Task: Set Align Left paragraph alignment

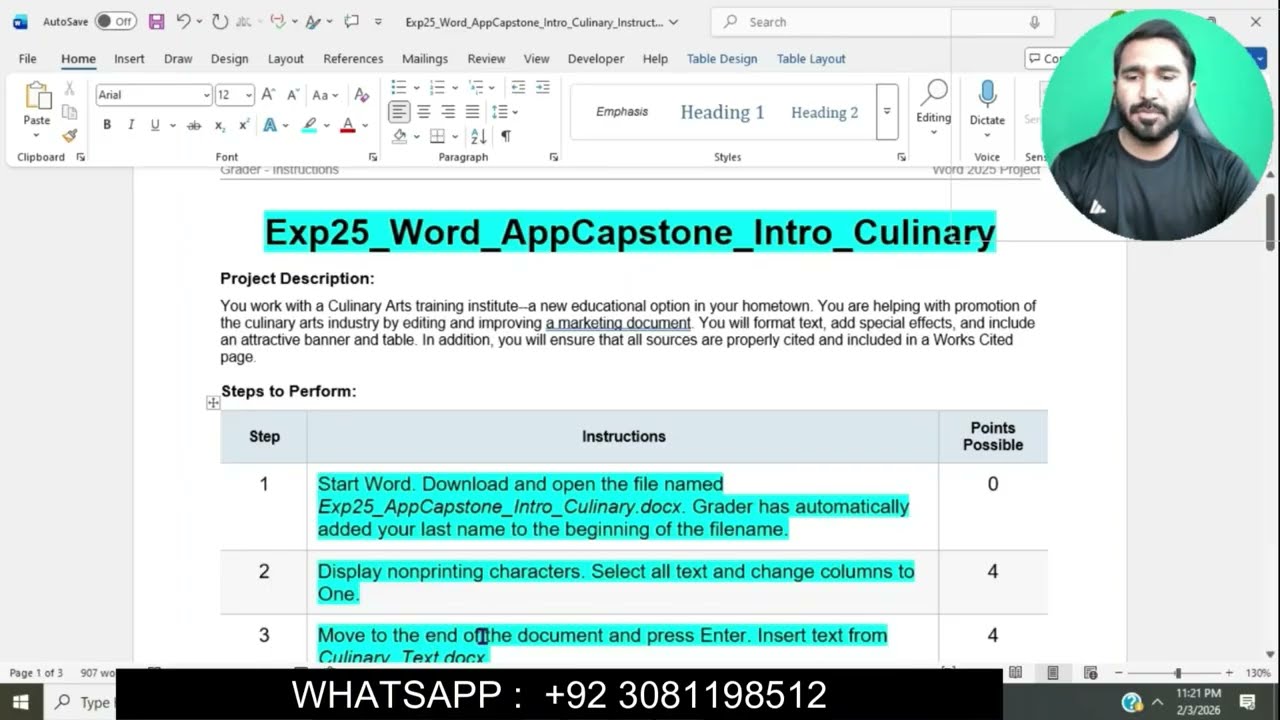Action: 399,111
